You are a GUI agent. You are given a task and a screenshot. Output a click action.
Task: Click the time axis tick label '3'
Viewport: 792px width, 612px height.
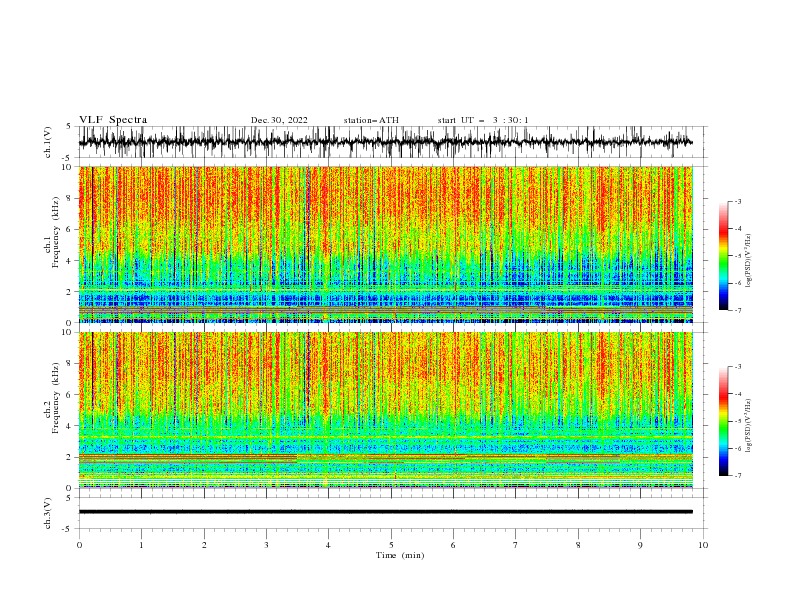[266, 545]
